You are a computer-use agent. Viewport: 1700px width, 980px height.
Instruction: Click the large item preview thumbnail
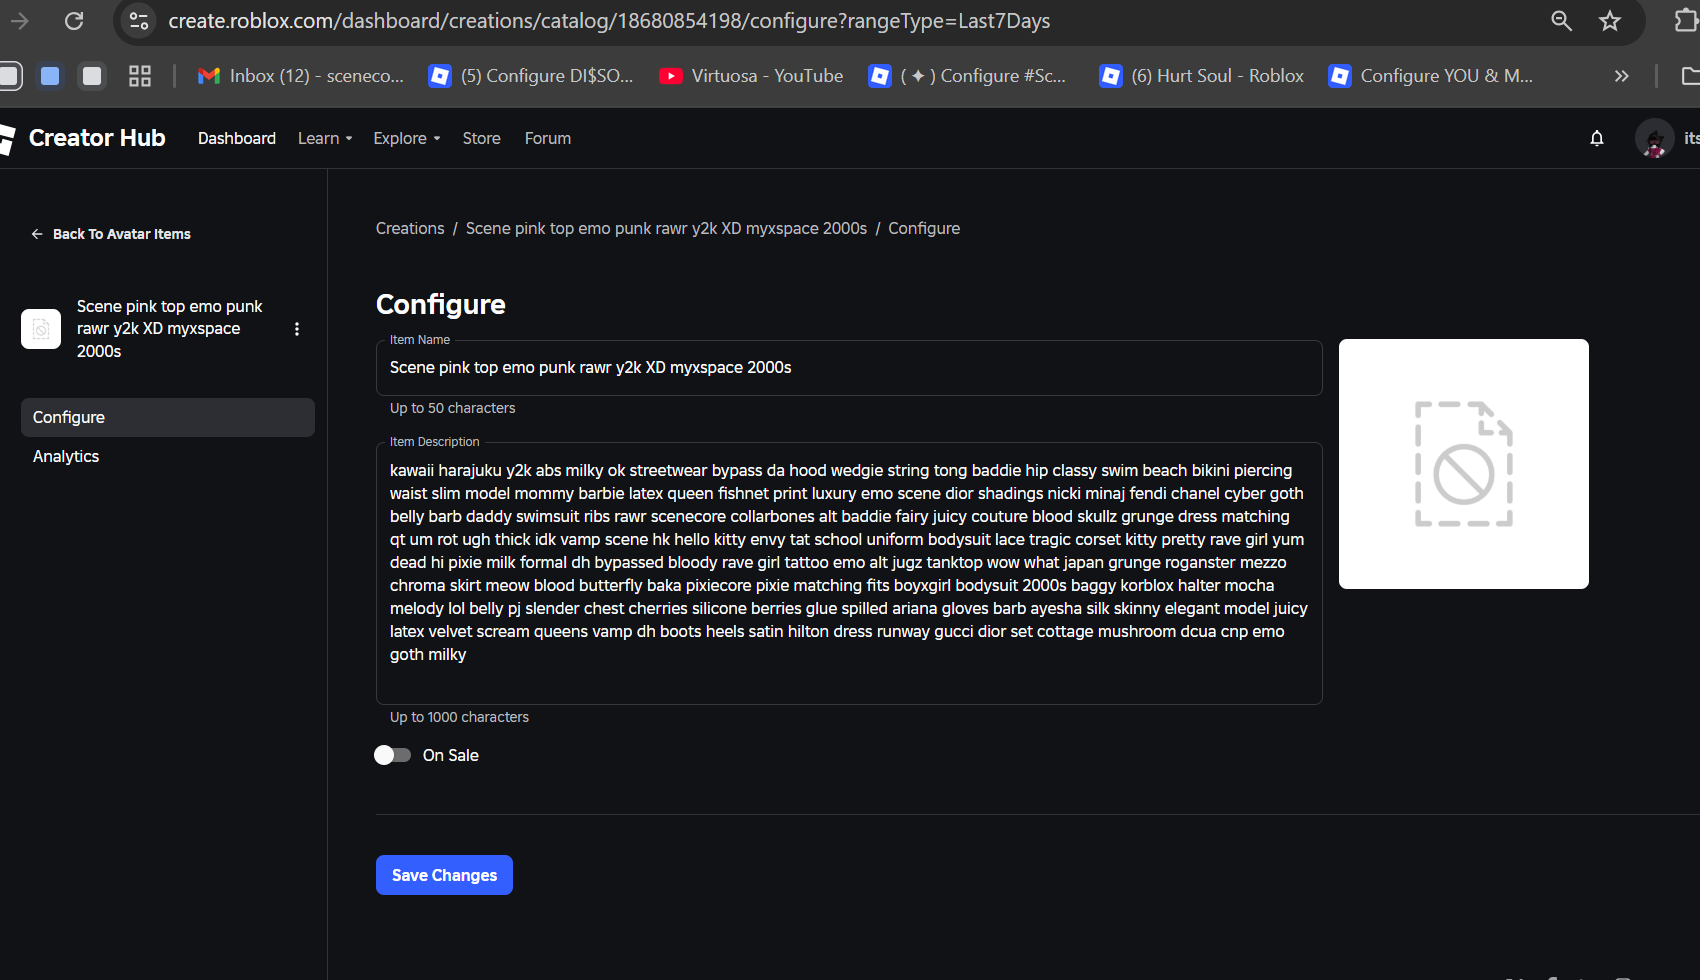point(1464,464)
